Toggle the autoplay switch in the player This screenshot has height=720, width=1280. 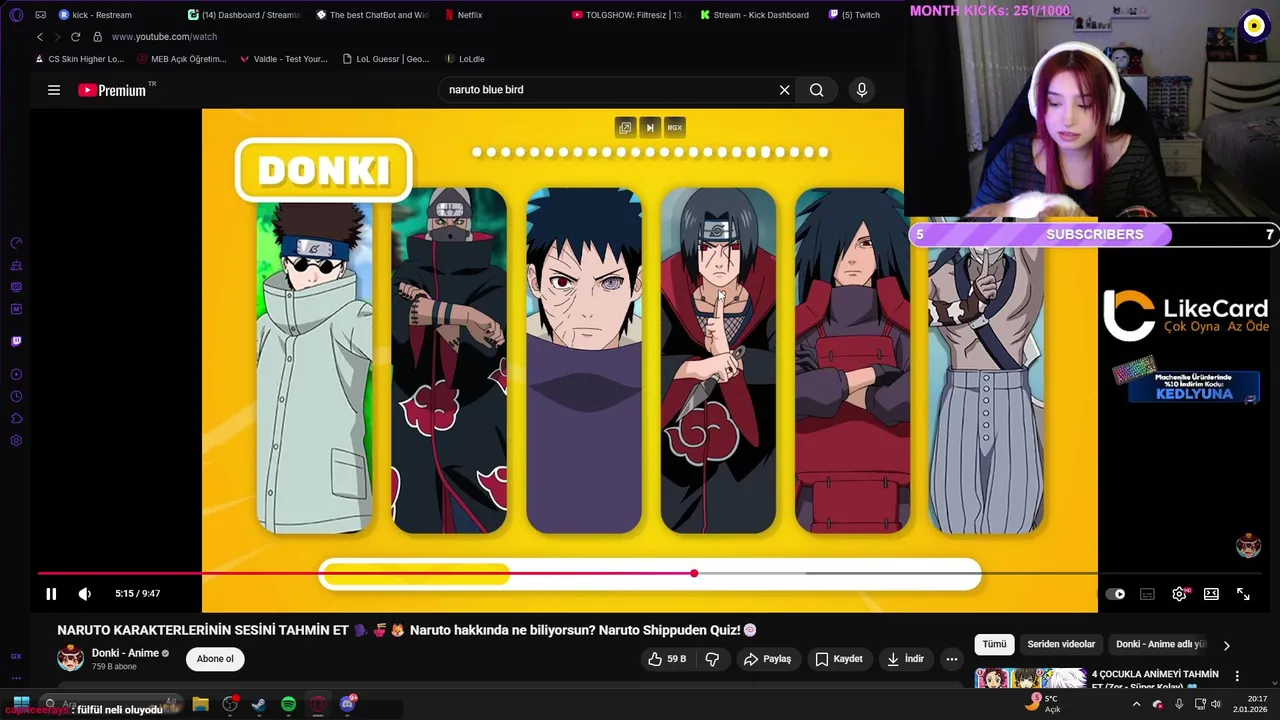tap(1115, 594)
